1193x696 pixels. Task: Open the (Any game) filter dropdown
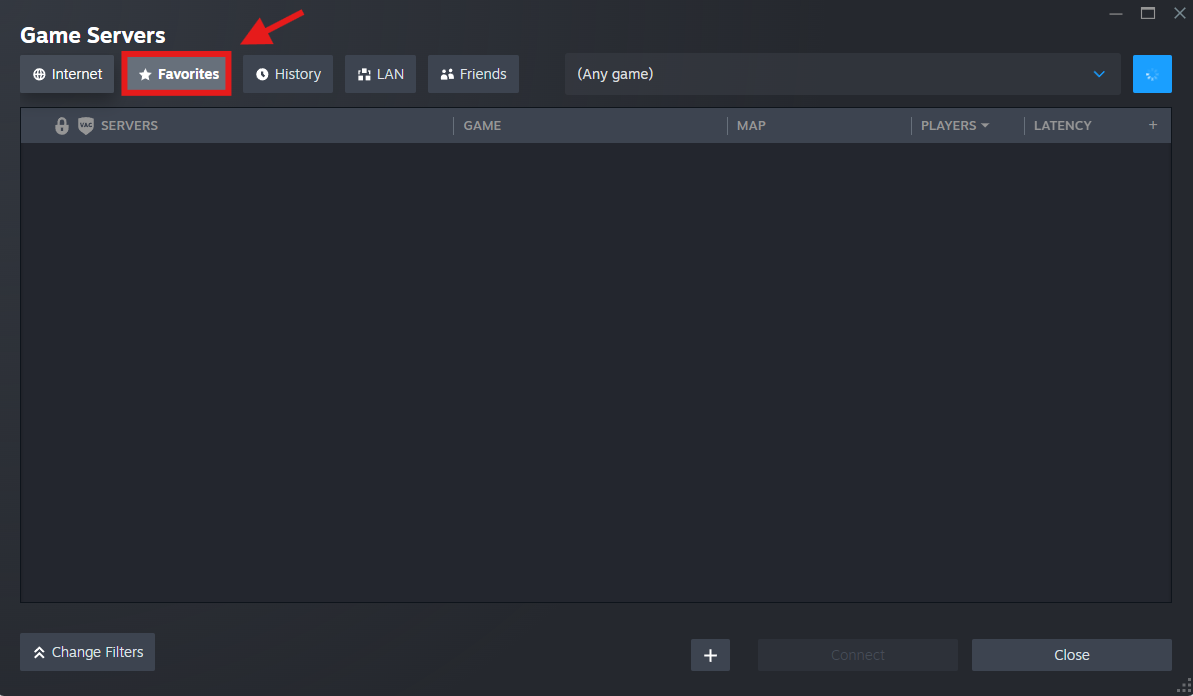click(x=842, y=74)
